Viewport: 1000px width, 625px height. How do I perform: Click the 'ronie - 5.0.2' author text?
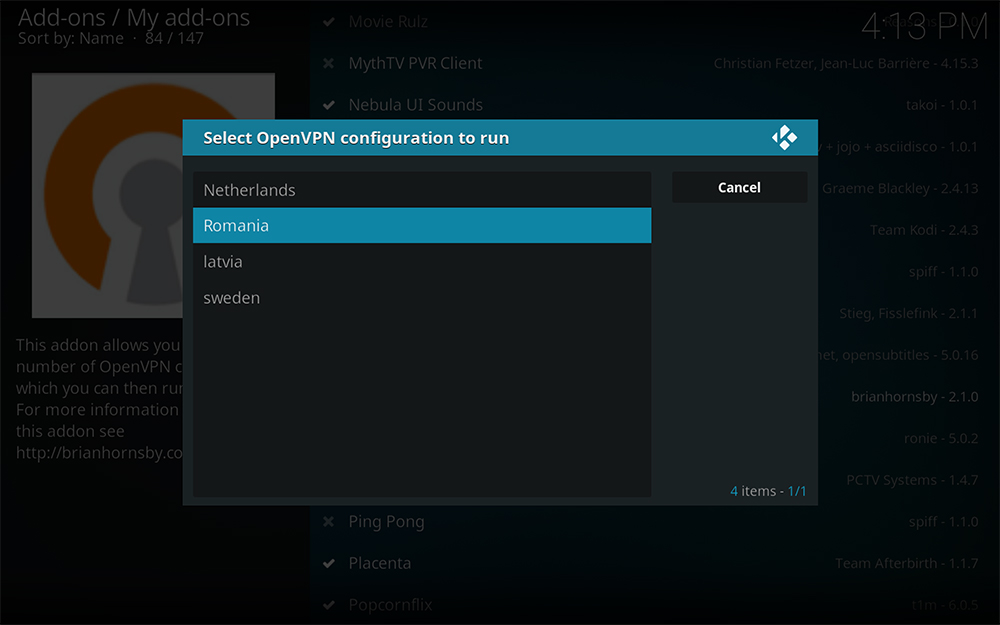point(941,438)
